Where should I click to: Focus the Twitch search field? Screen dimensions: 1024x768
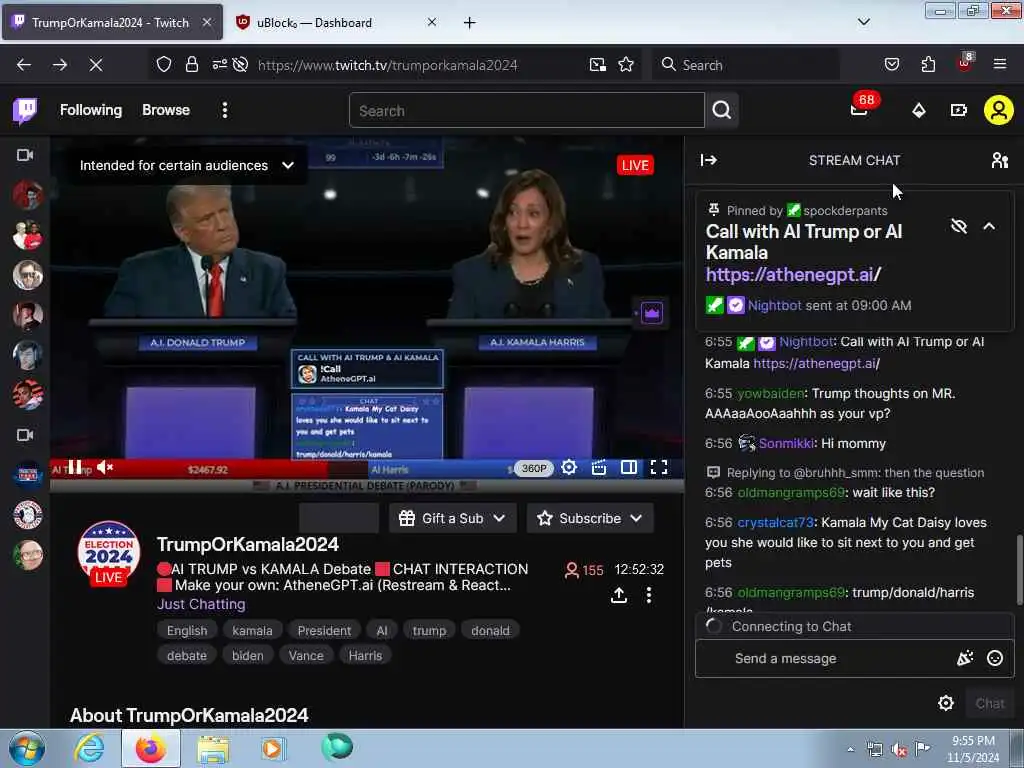point(526,110)
